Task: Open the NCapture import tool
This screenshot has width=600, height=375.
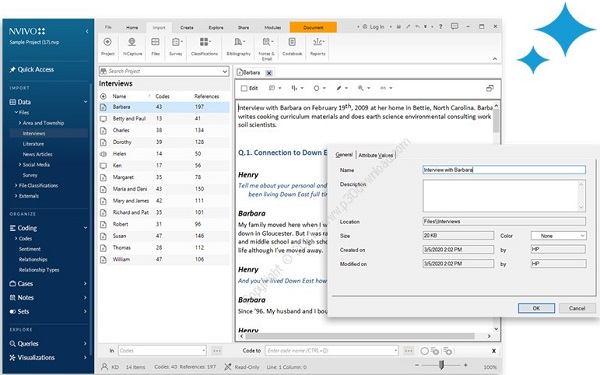Action: pyautogui.click(x=132, y=42)
